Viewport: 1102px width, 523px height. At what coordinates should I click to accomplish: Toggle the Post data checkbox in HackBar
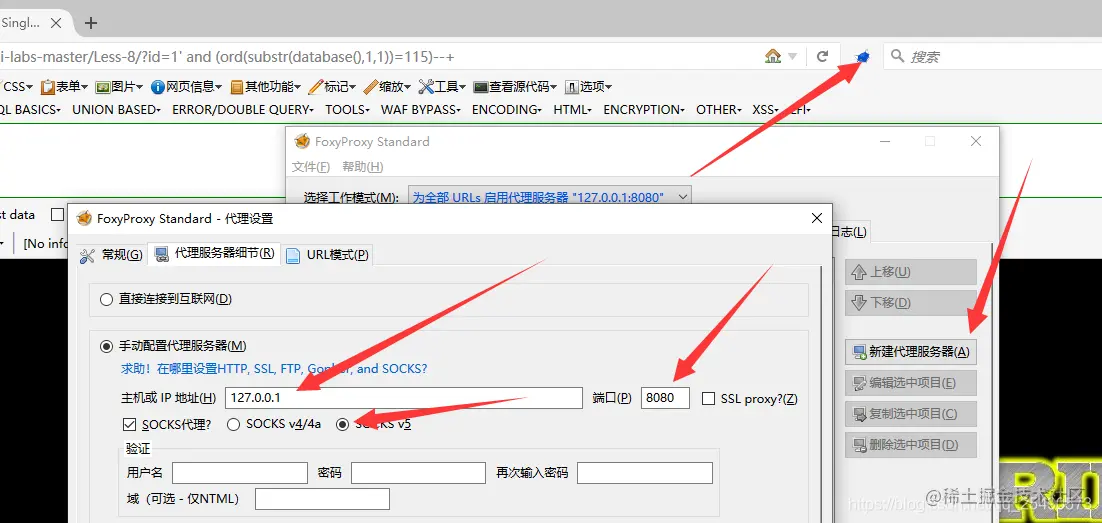pyautogui.click(x=58, y=214)
